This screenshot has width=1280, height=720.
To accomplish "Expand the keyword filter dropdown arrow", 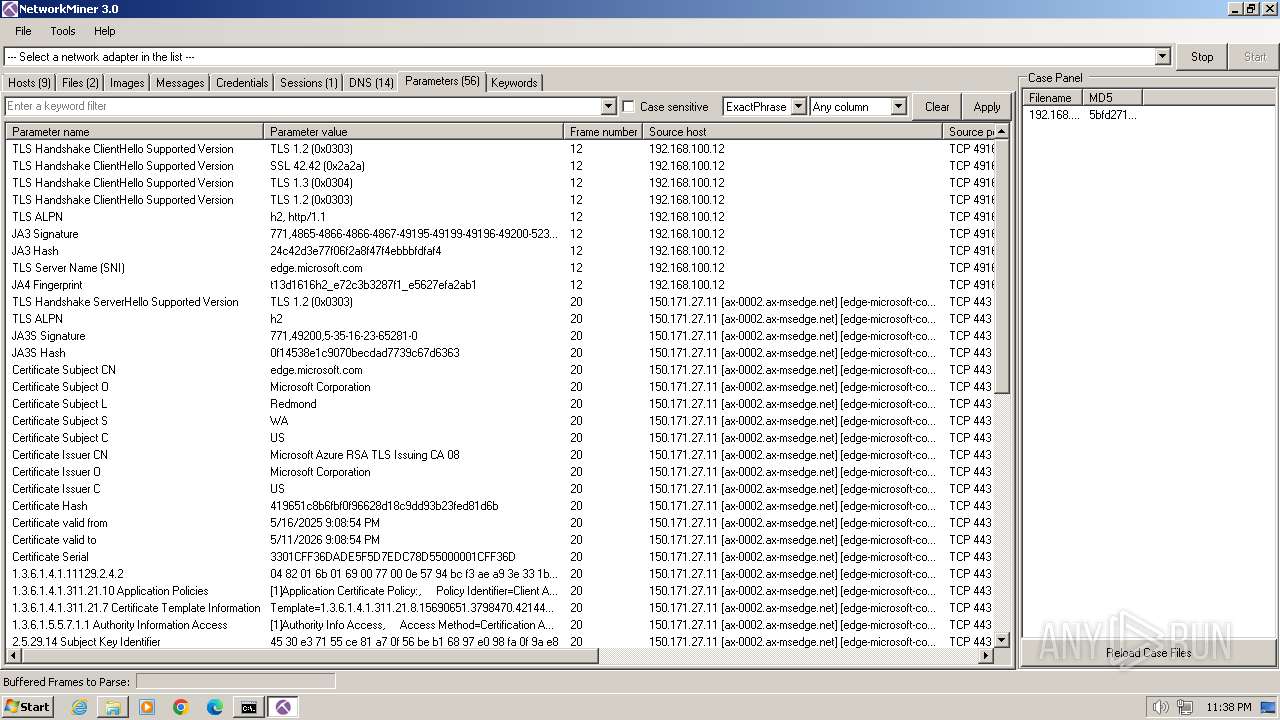I will click(x=608, y=106).
